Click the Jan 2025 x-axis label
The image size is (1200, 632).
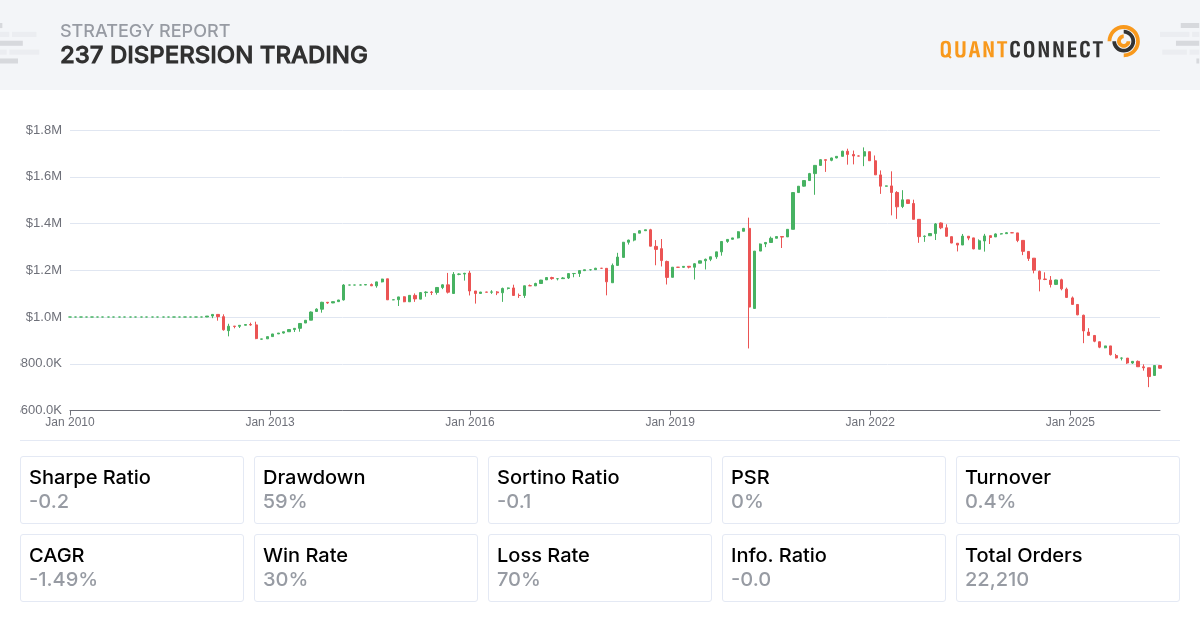coord(1070,422)
